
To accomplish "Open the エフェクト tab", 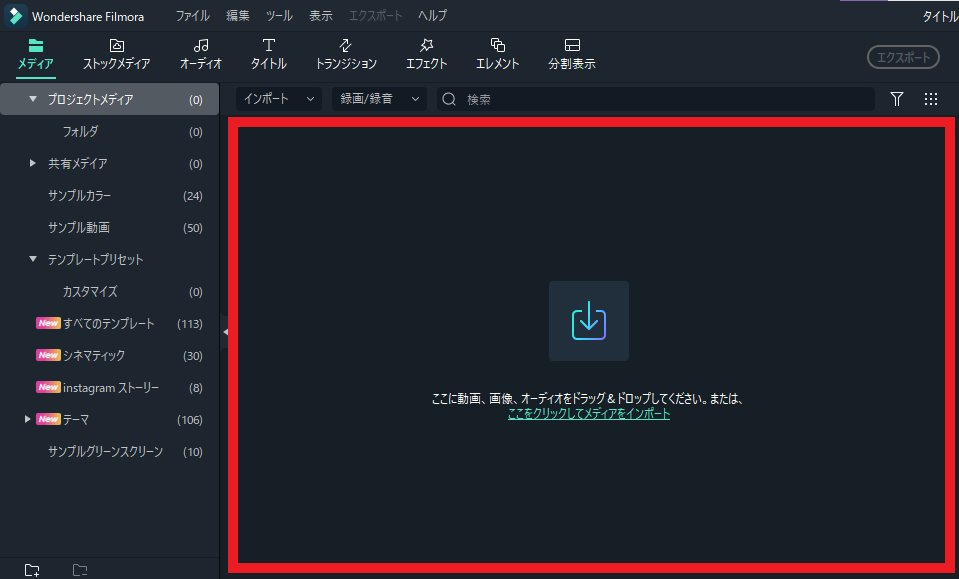I will 426,55.
